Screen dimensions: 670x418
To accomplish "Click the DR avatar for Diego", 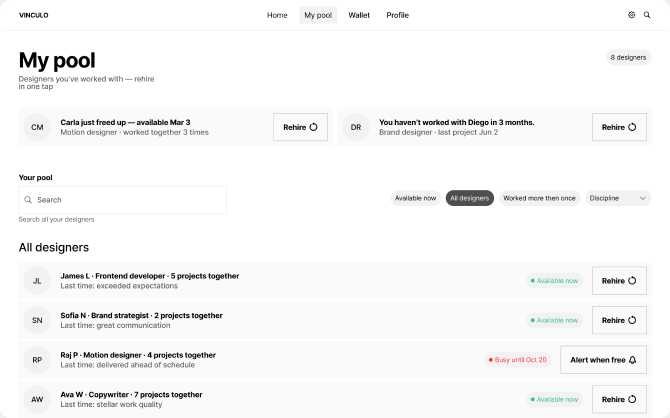I will pos(356,127).
